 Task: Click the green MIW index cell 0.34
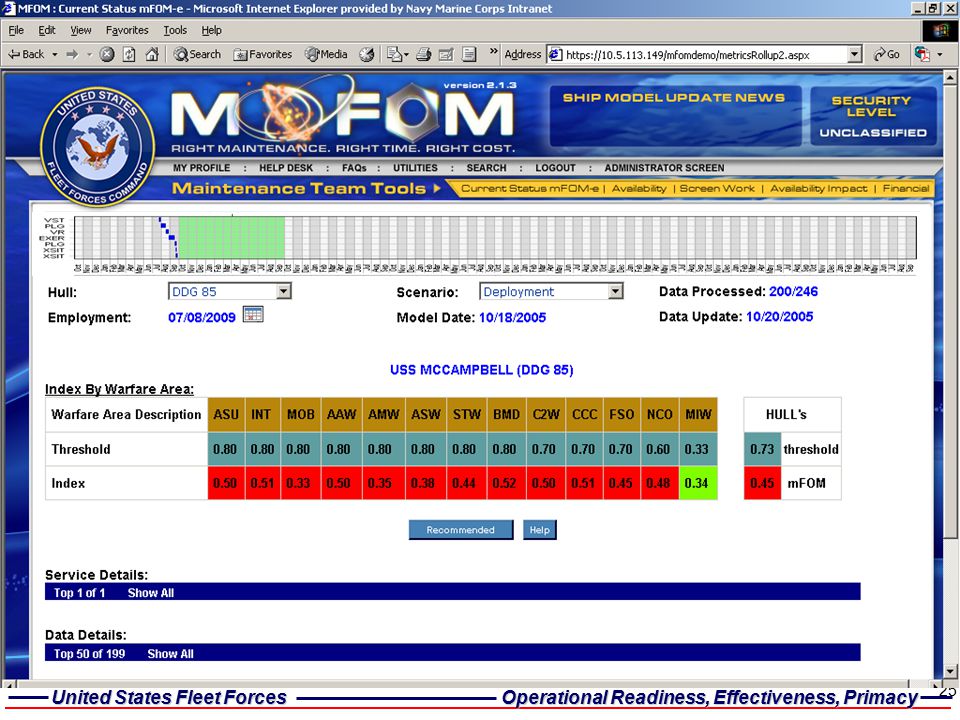coord(698,483)
